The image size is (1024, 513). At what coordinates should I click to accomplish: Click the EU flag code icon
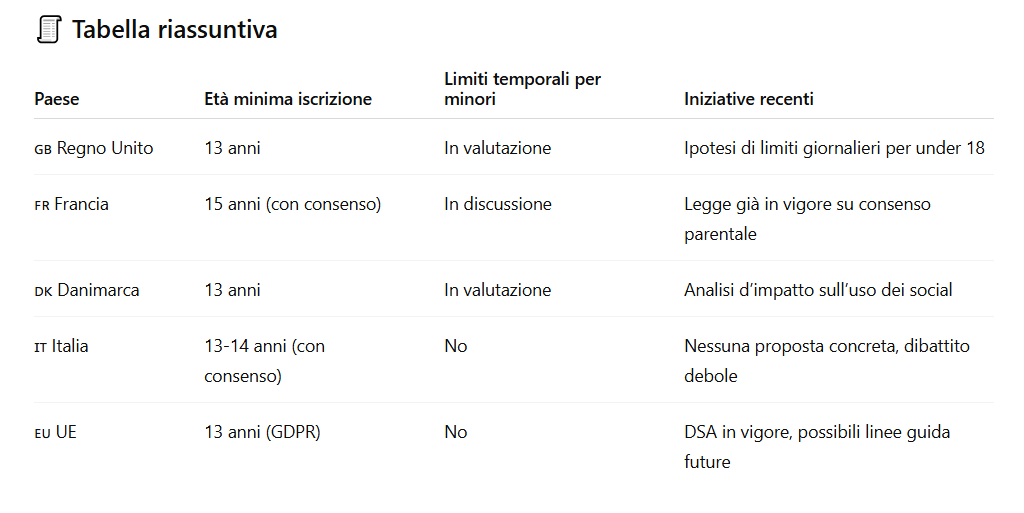(42, 433)
